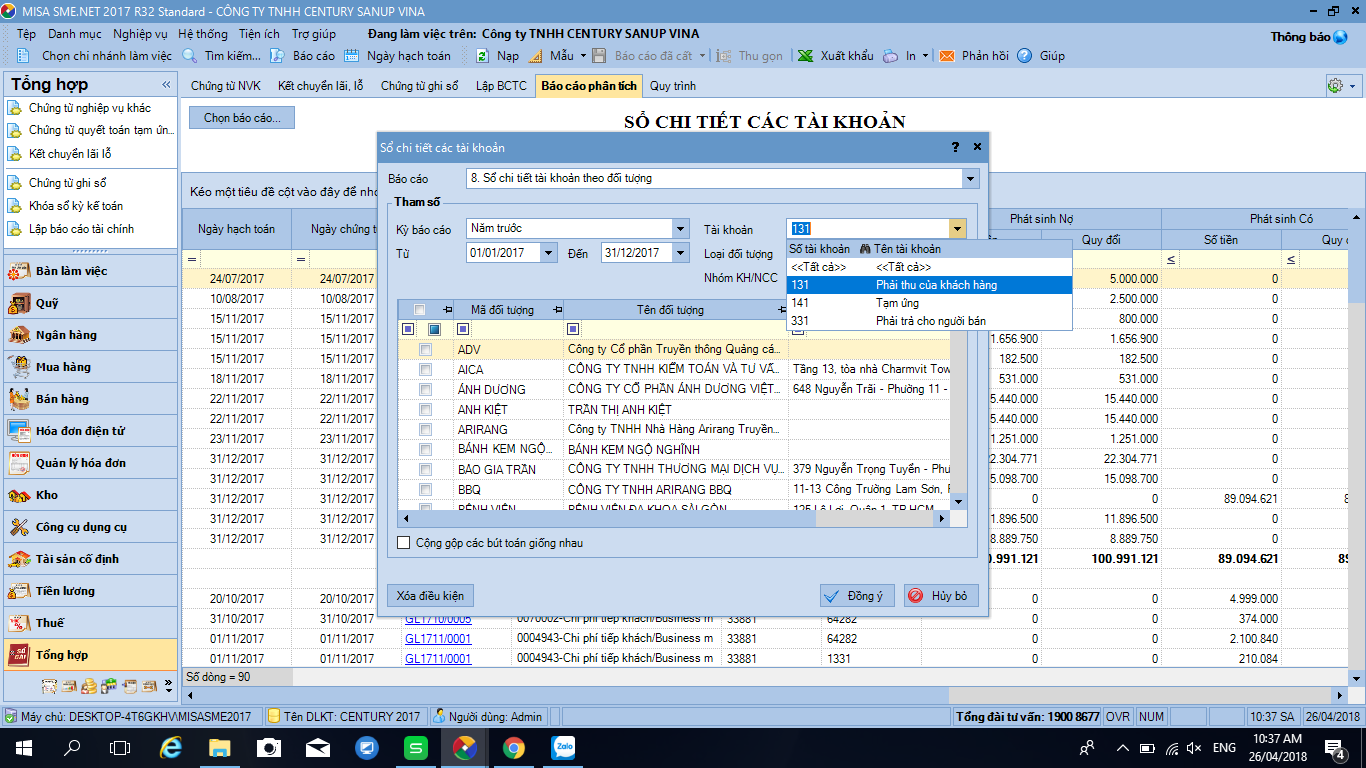
Task: Click the Tài khoản input field showing 131
Action: point(868,228)
